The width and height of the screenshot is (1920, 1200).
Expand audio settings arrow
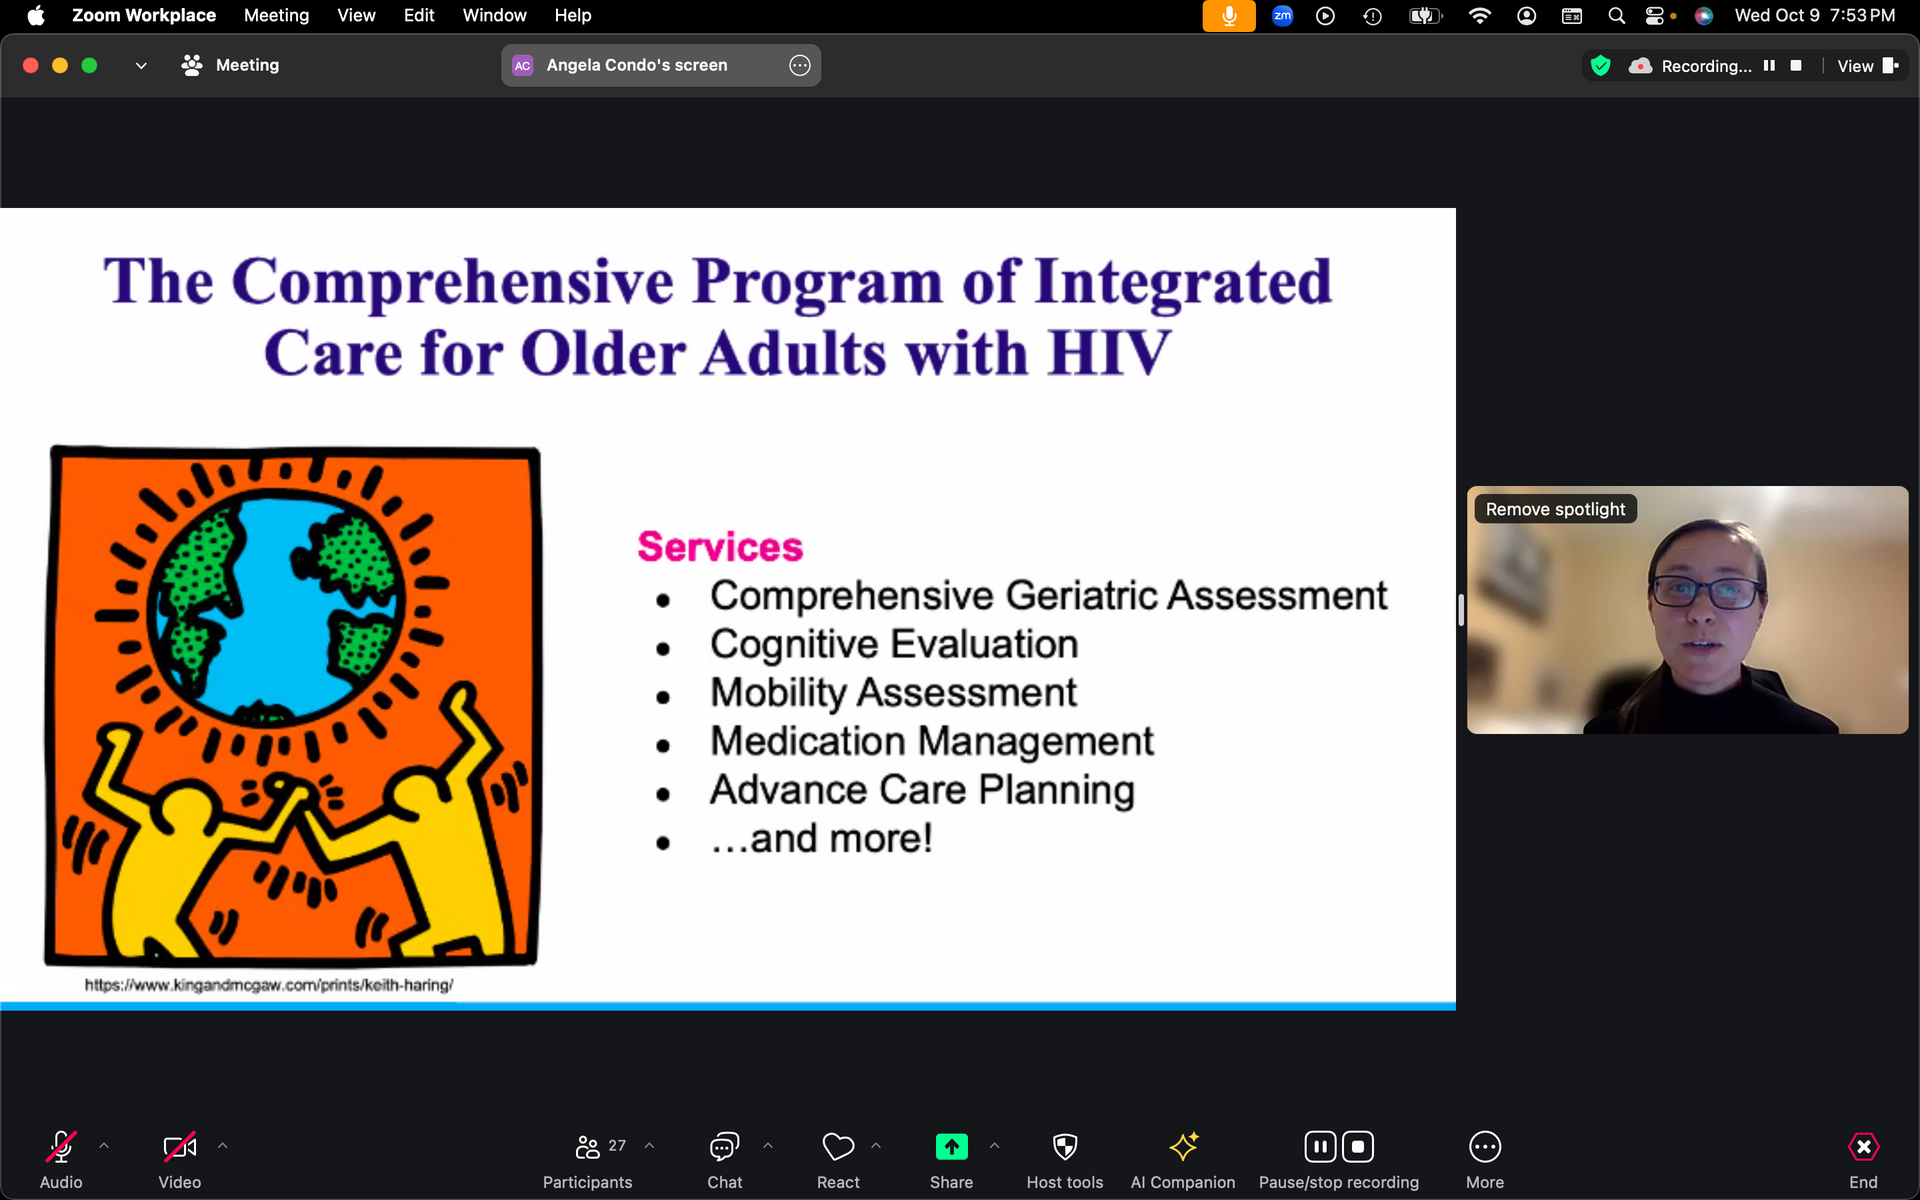coord(104,1146)
